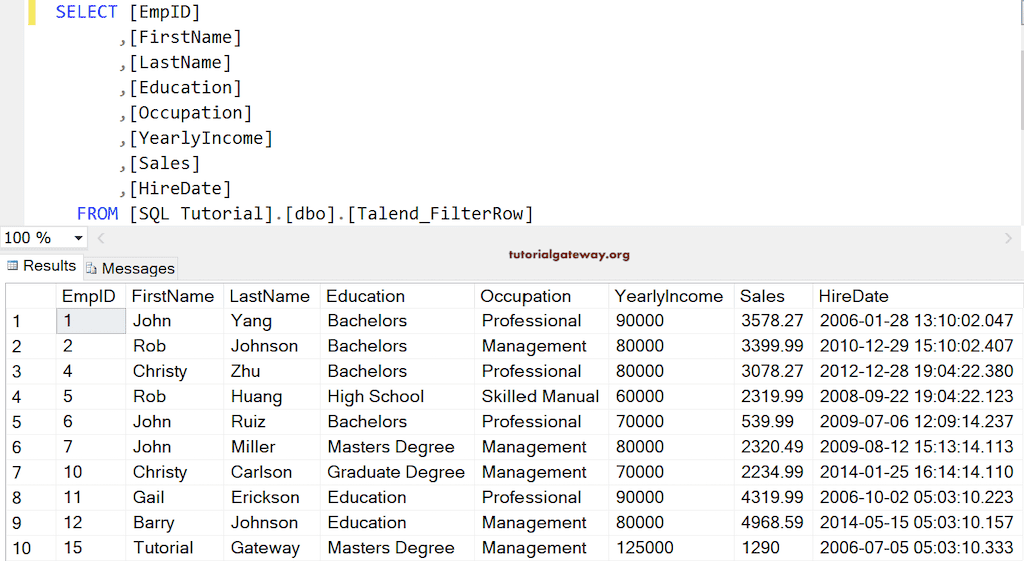This screenshot has width=1024, height=561.
Task: Open the 100 % zoom dropdown
Action: tap(78, 238)
